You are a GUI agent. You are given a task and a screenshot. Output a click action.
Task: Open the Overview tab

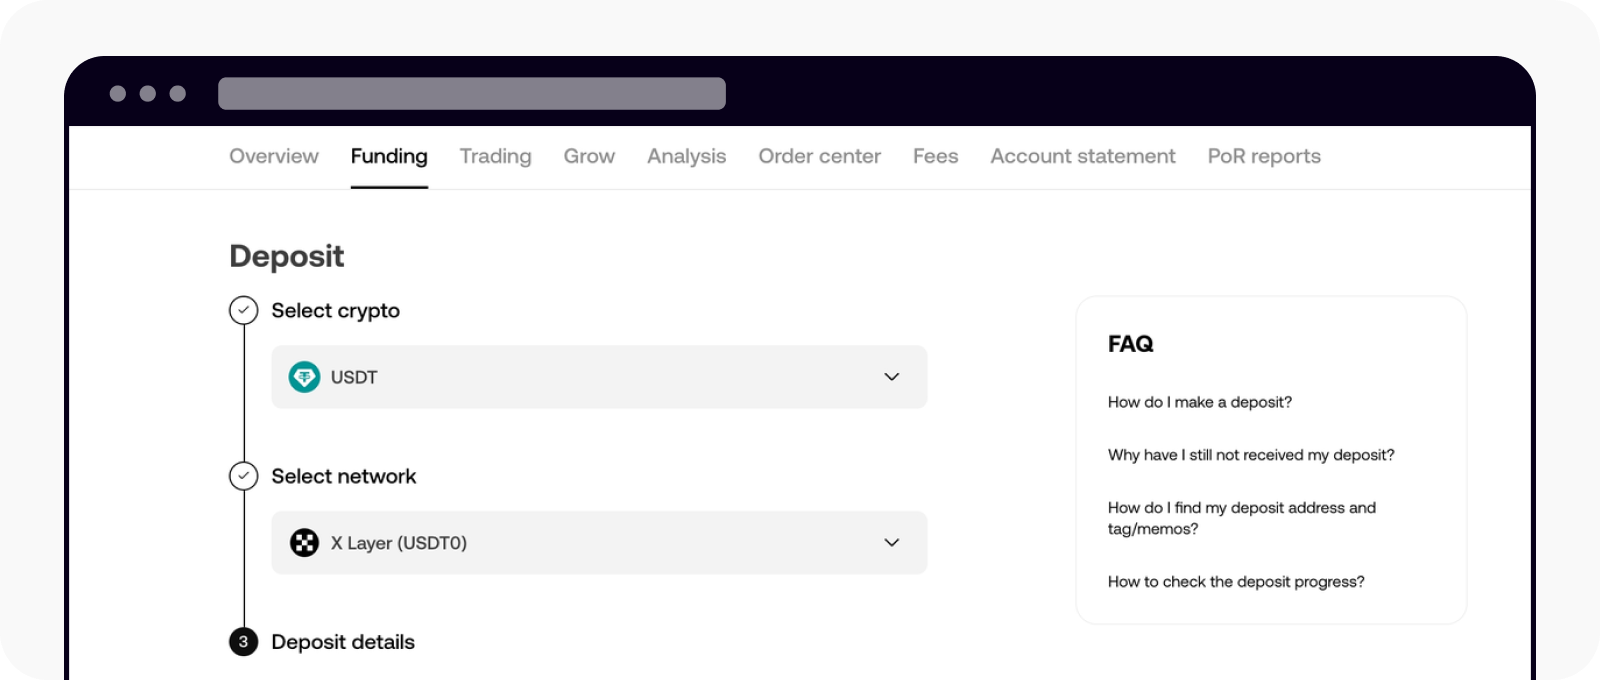[x=273, y=156]
